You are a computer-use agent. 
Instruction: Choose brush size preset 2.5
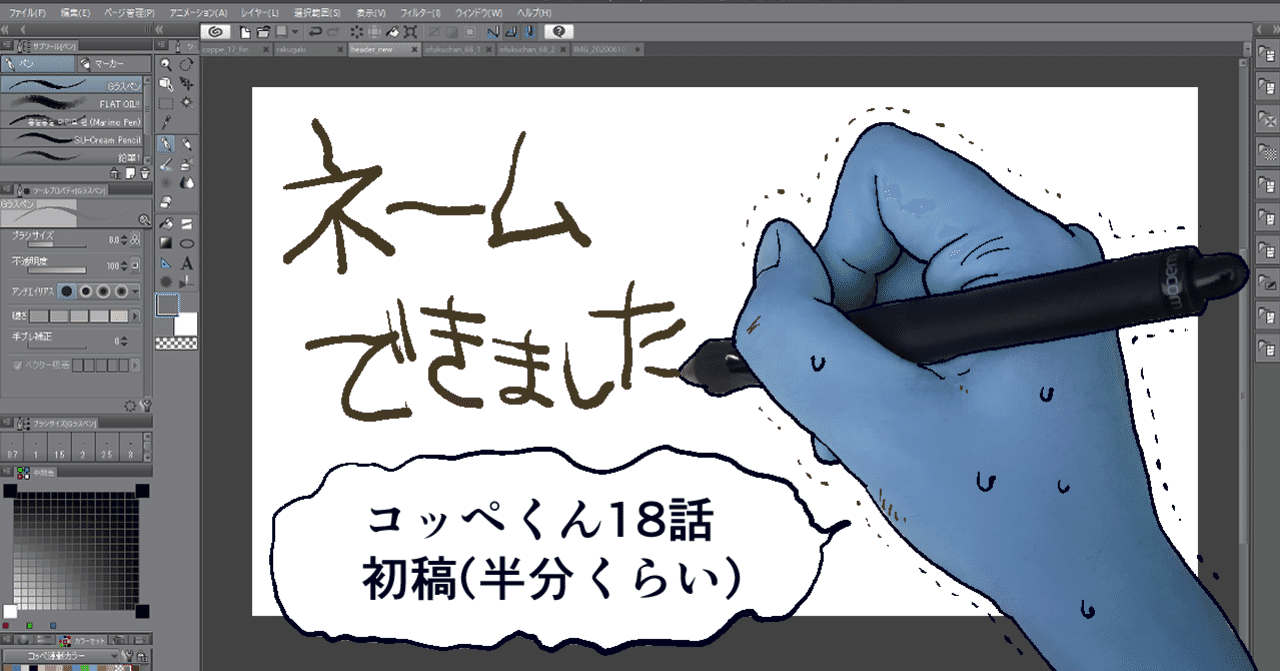click(106, 448)
